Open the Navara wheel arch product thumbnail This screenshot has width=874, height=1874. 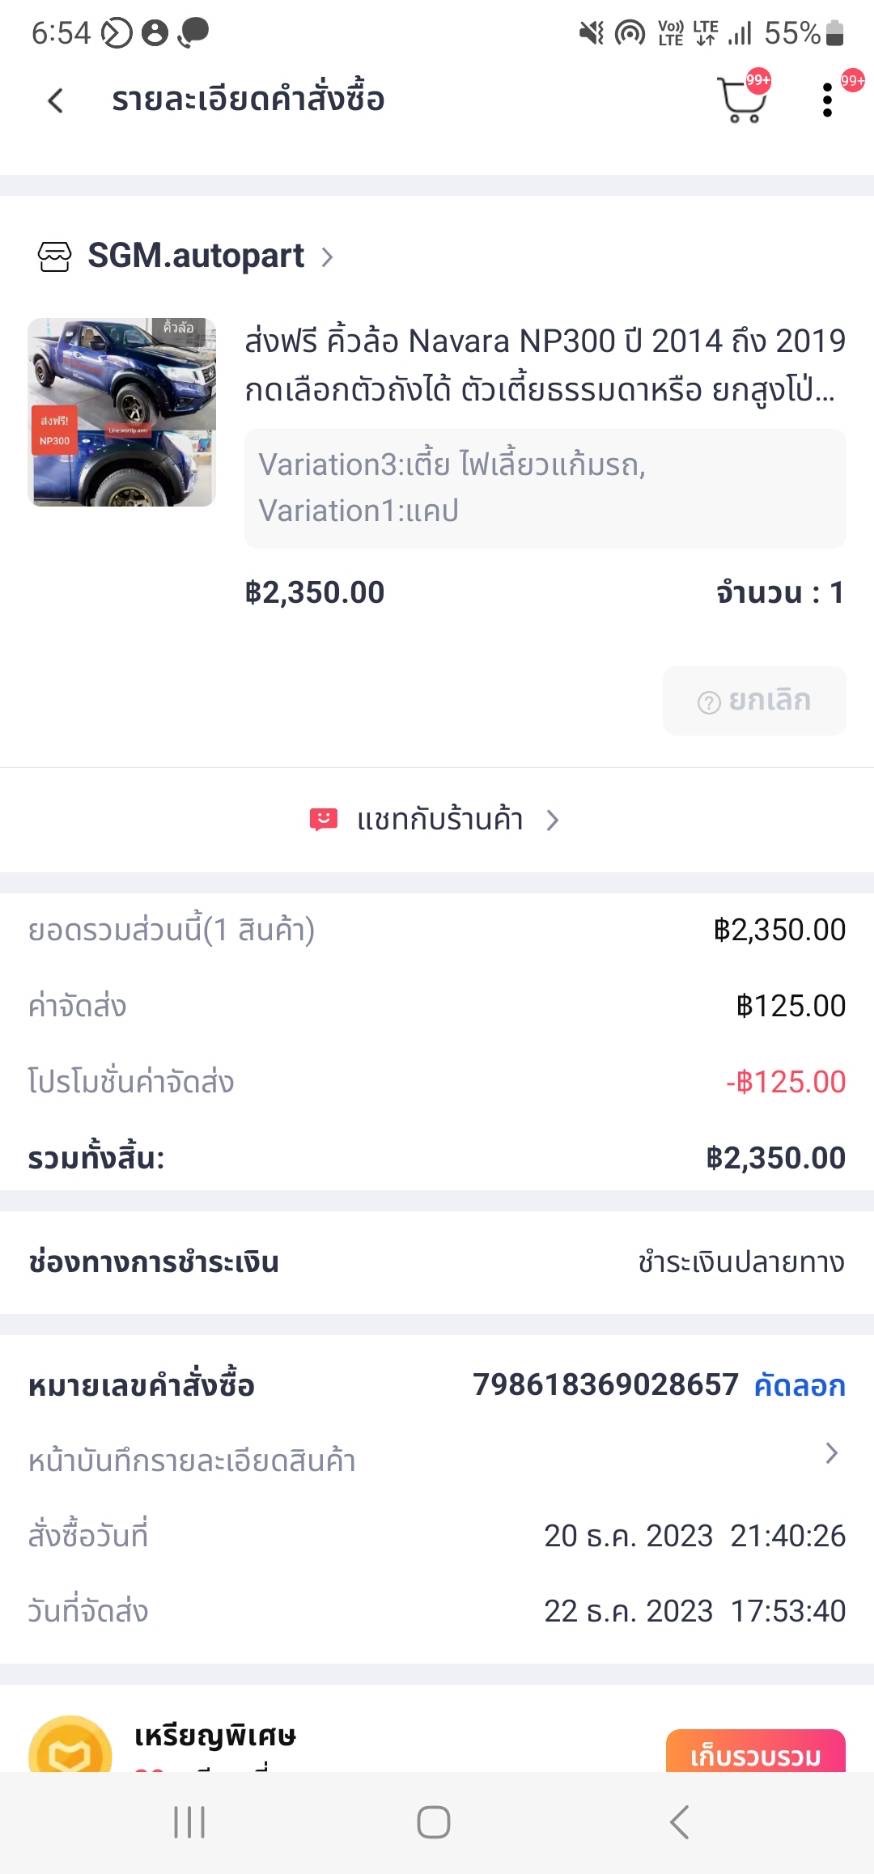click(x=121, y=412)
